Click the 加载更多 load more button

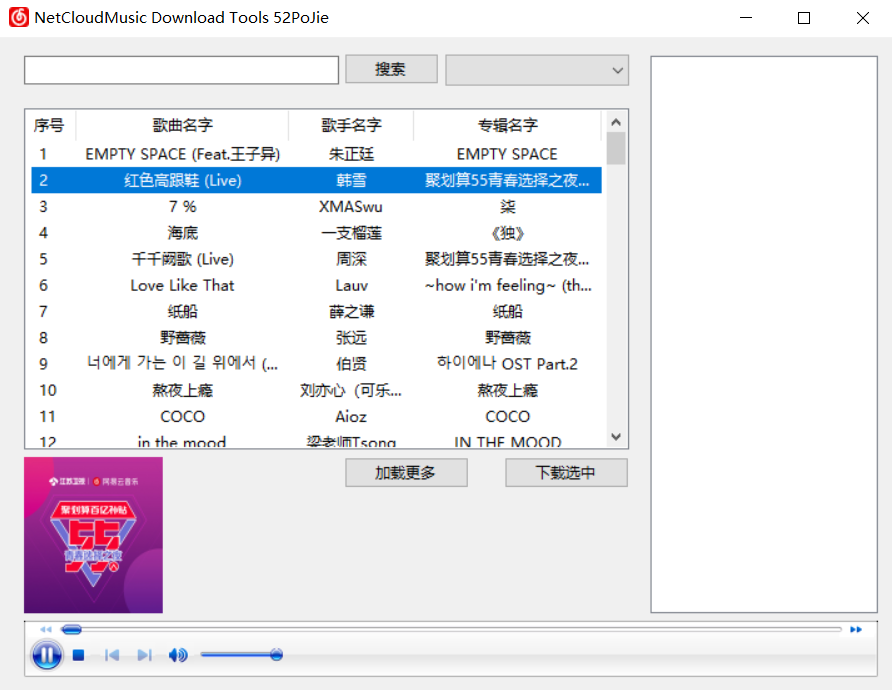[x=406, y=473]
